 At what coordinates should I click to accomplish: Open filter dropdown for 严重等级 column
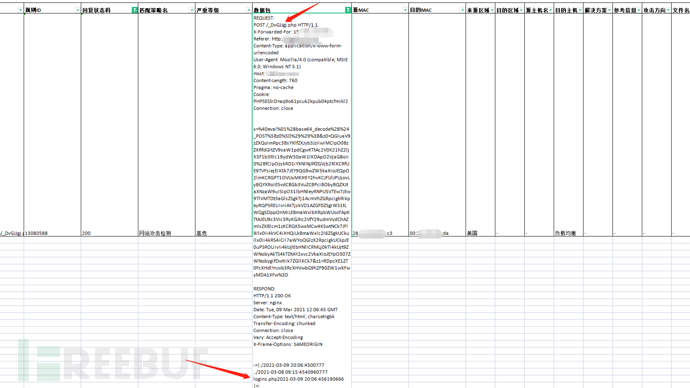(x=249, y=10)
